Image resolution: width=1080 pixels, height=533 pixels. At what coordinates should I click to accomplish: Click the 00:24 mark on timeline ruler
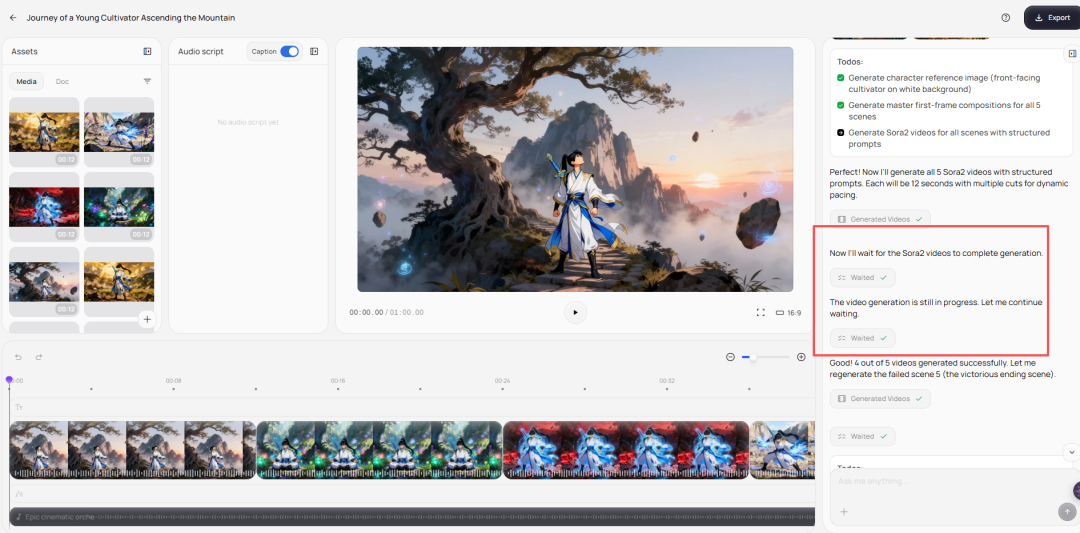pos(502,381)
